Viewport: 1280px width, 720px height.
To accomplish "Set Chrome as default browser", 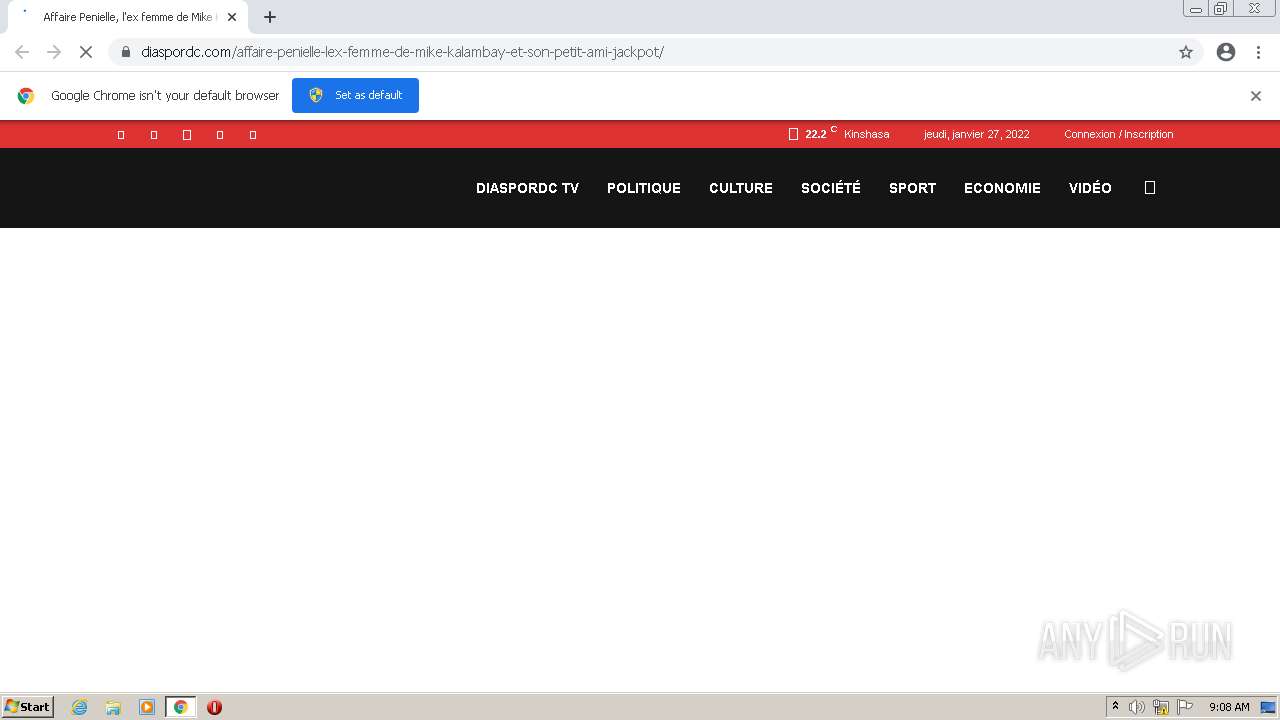I will click(x=355, y=95).
